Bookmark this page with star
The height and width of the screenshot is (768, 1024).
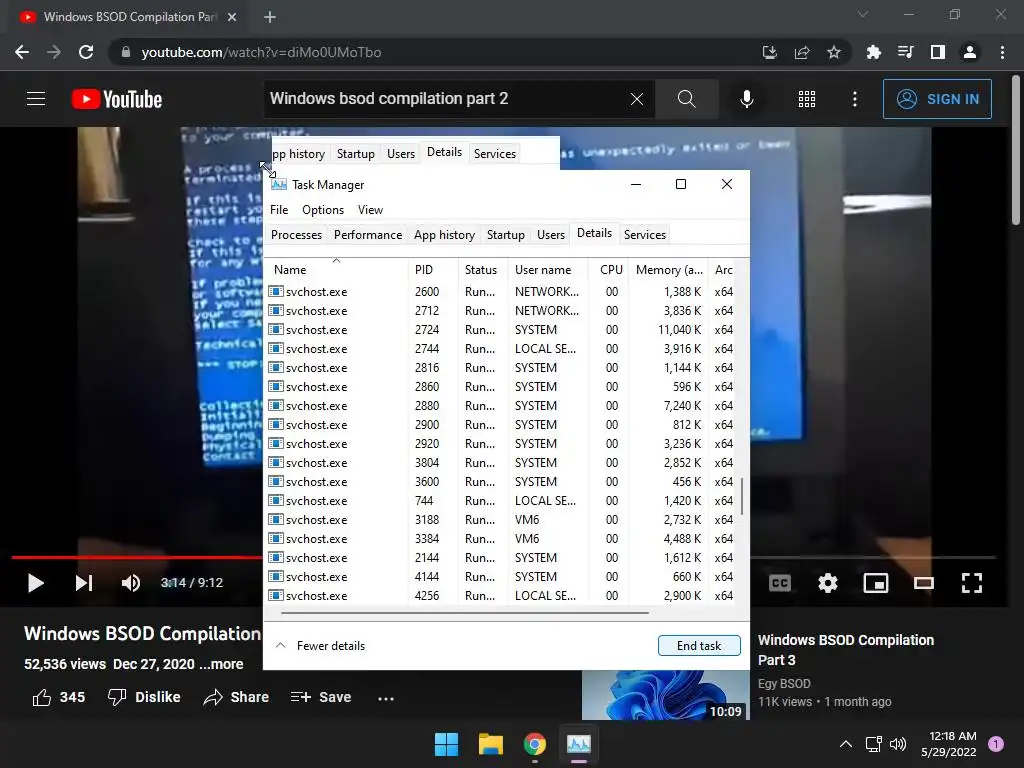833,52
